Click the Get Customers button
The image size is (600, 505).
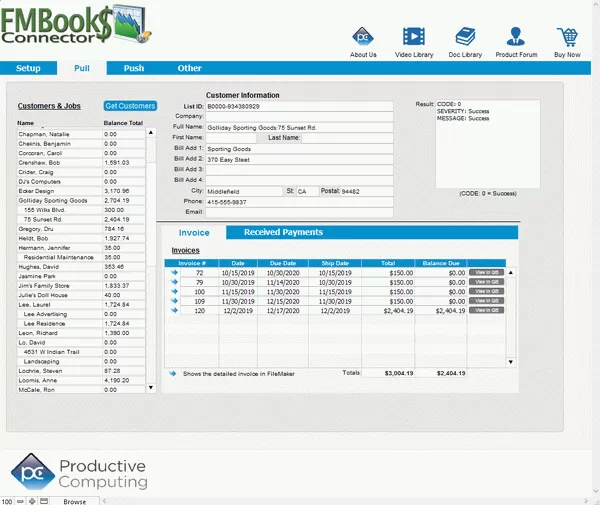click(x=130, y=106)
